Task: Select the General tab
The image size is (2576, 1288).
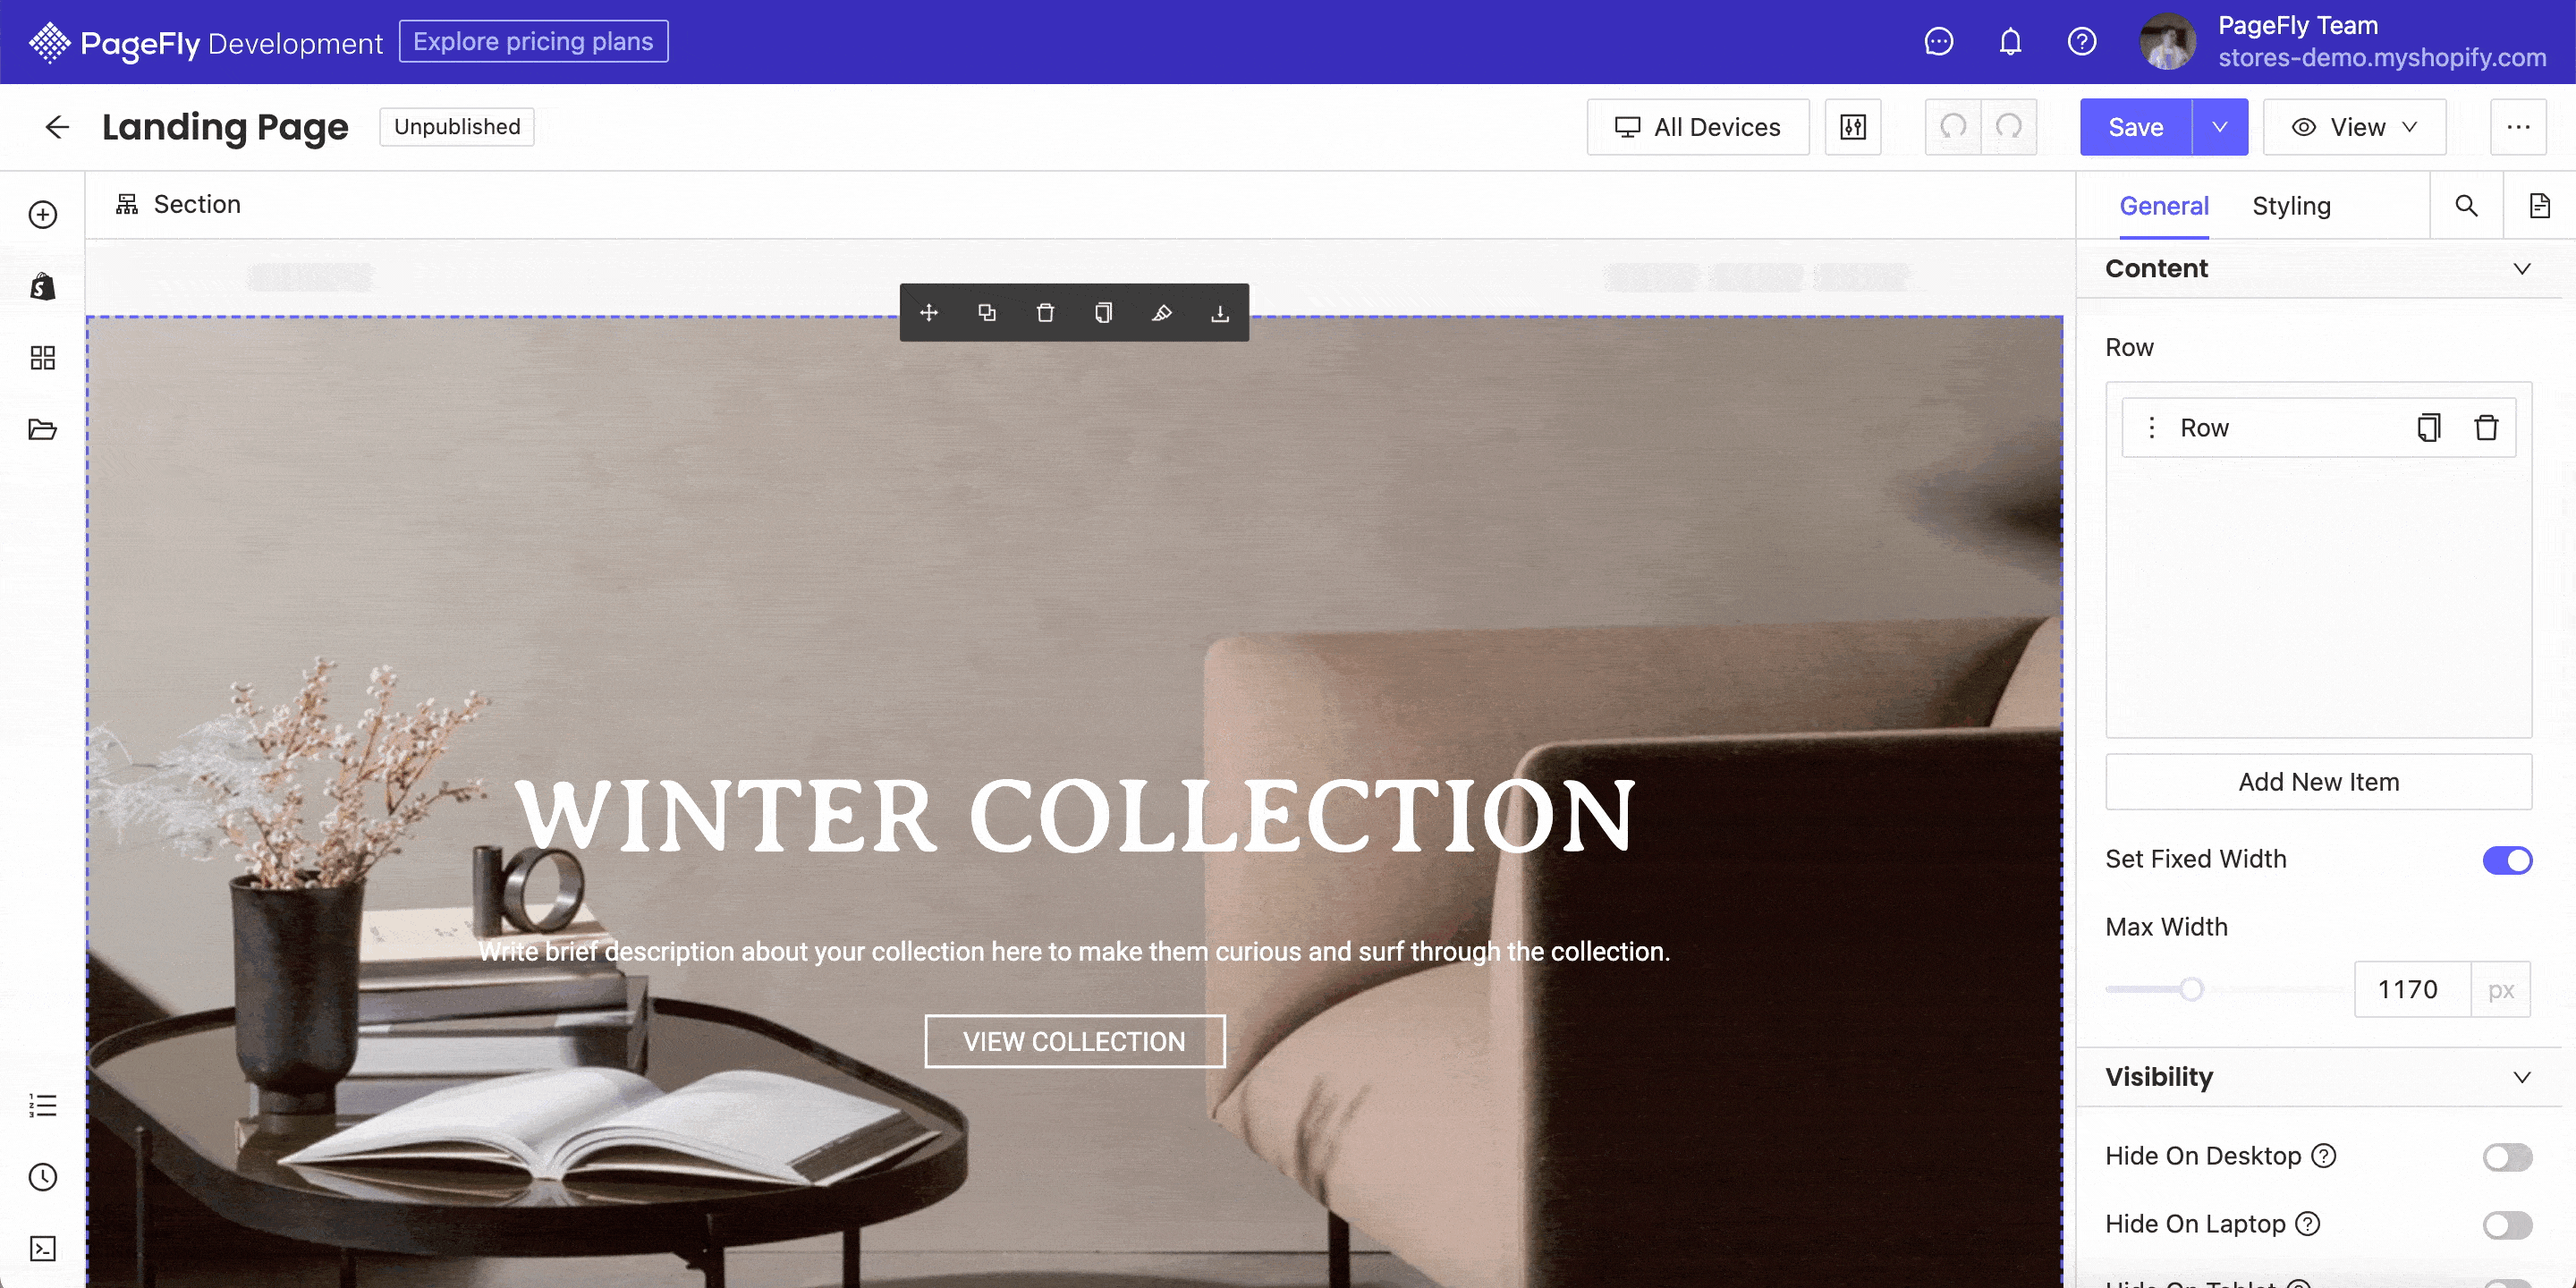Action: (x=2164, y=206)
